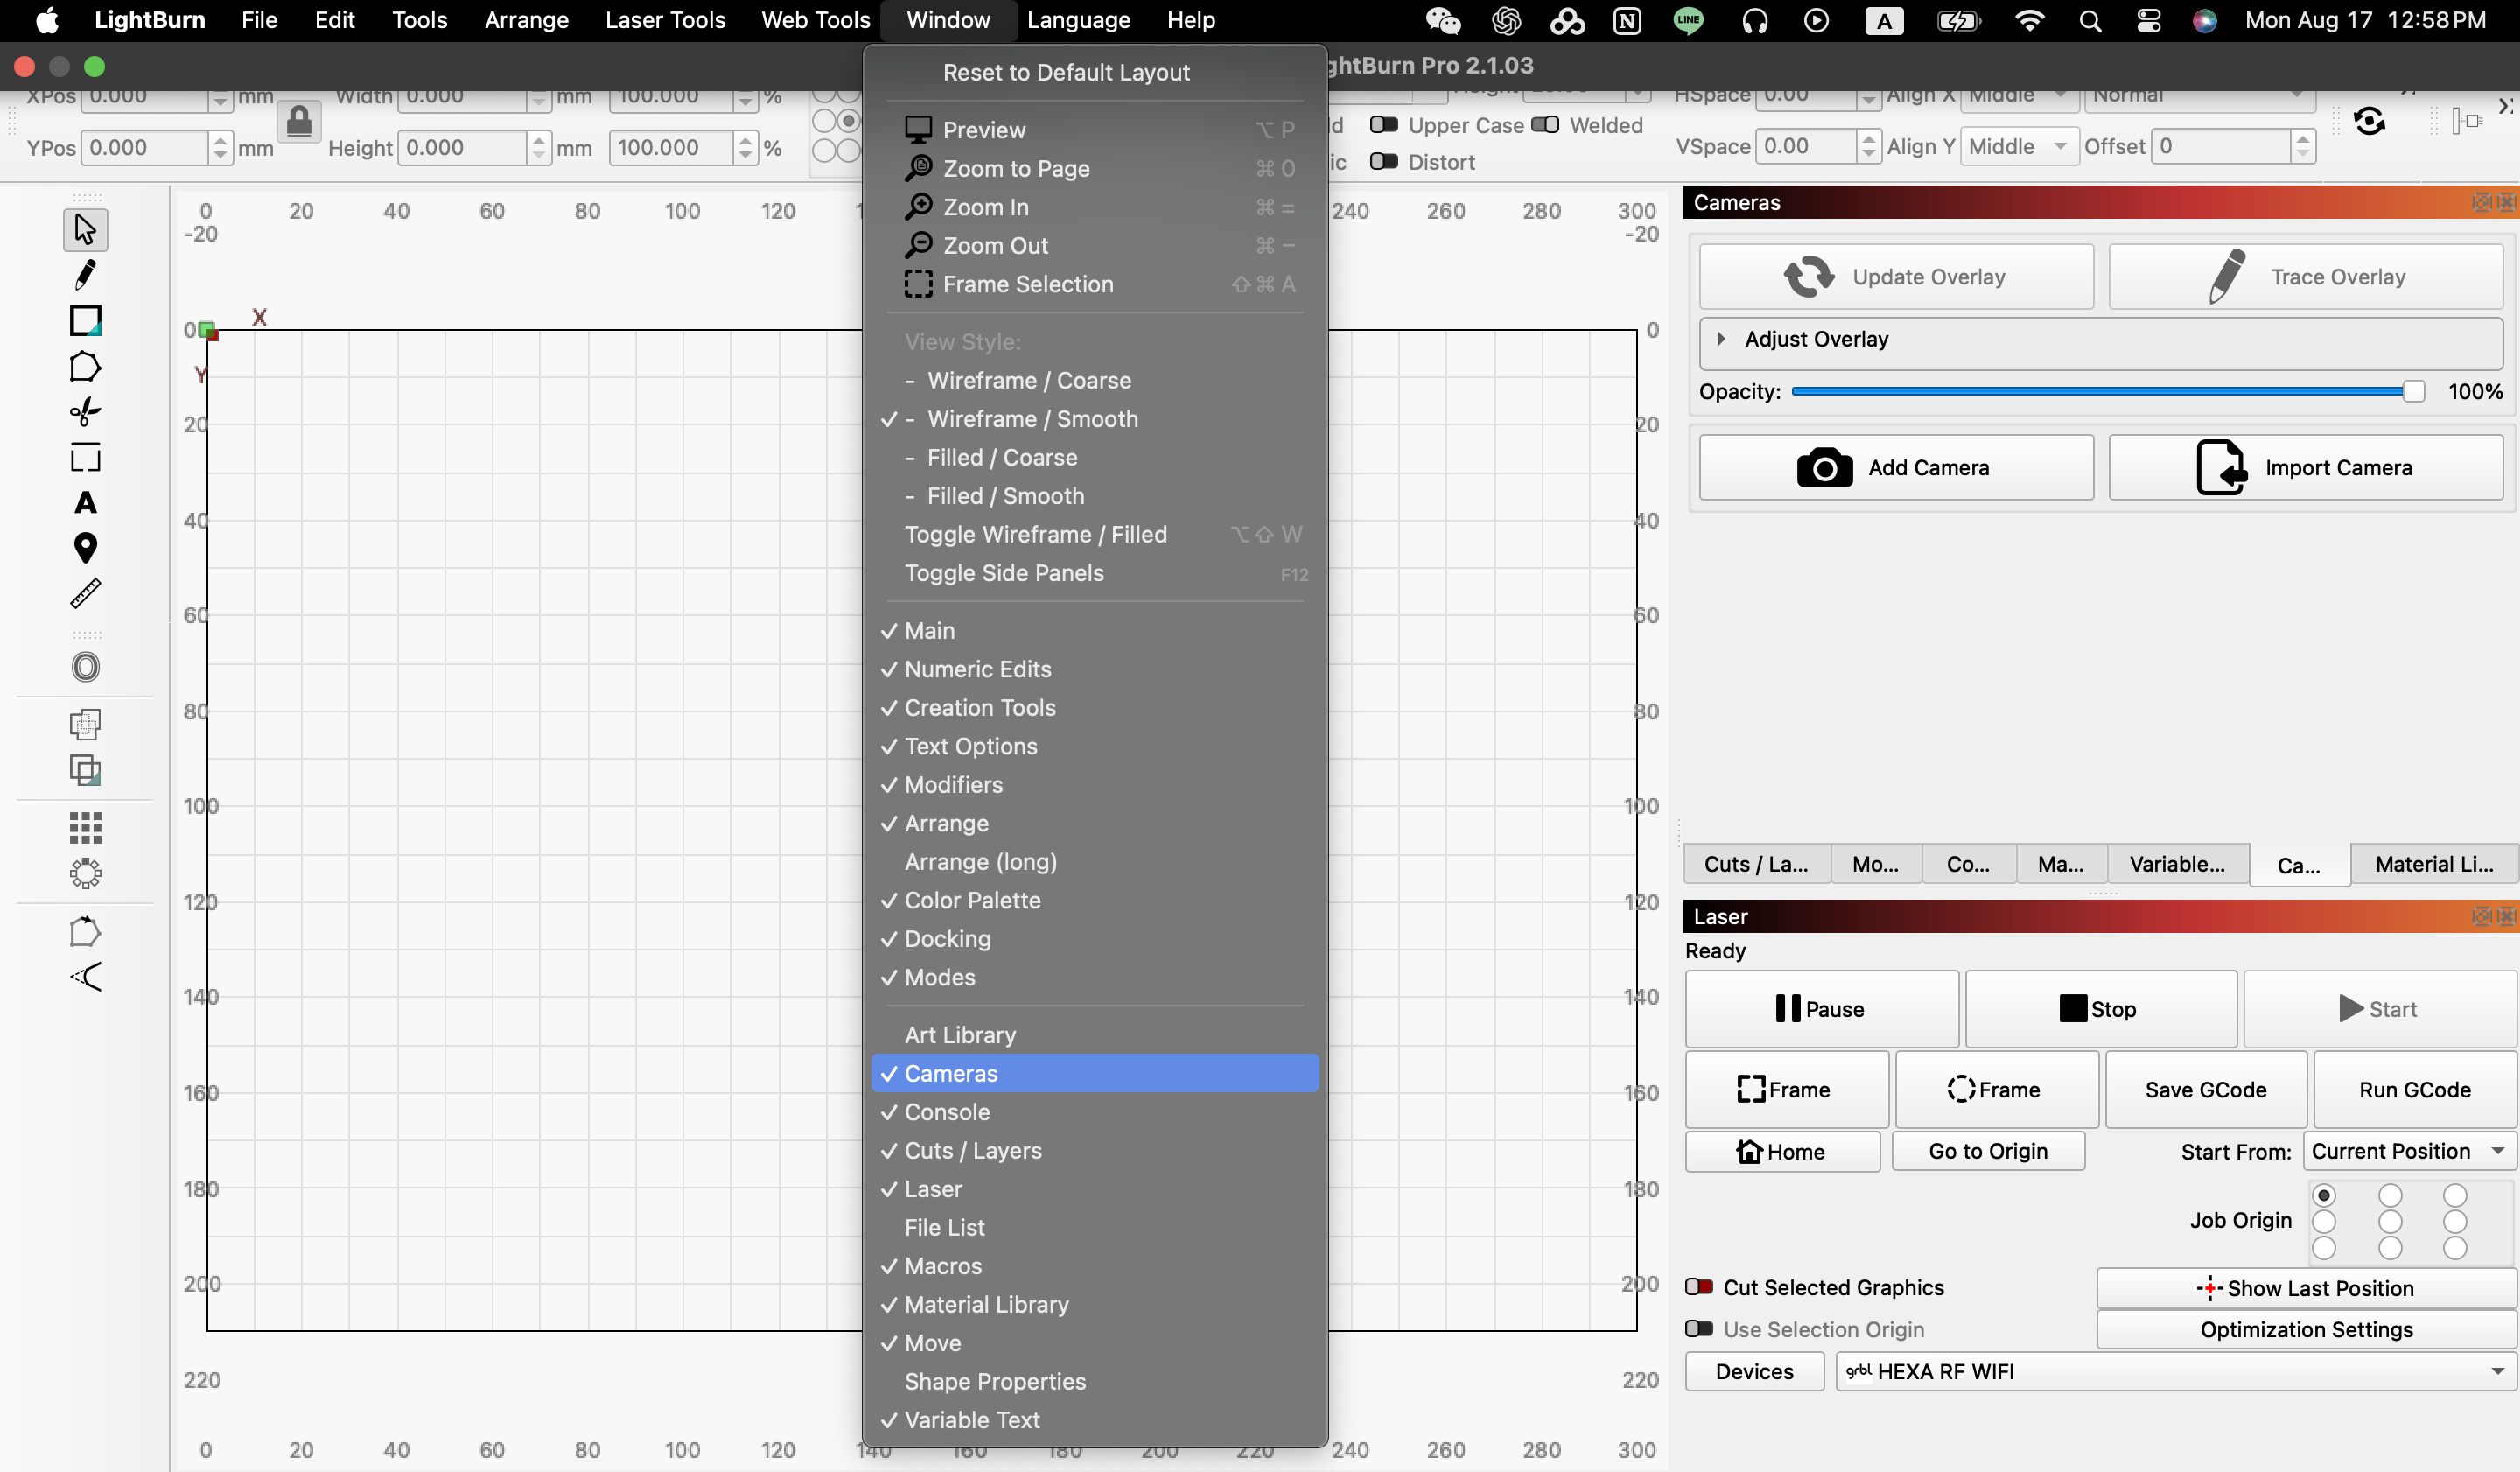Close the Laser panel
The image size is (2520, 1472).
tap(2507, 916)
